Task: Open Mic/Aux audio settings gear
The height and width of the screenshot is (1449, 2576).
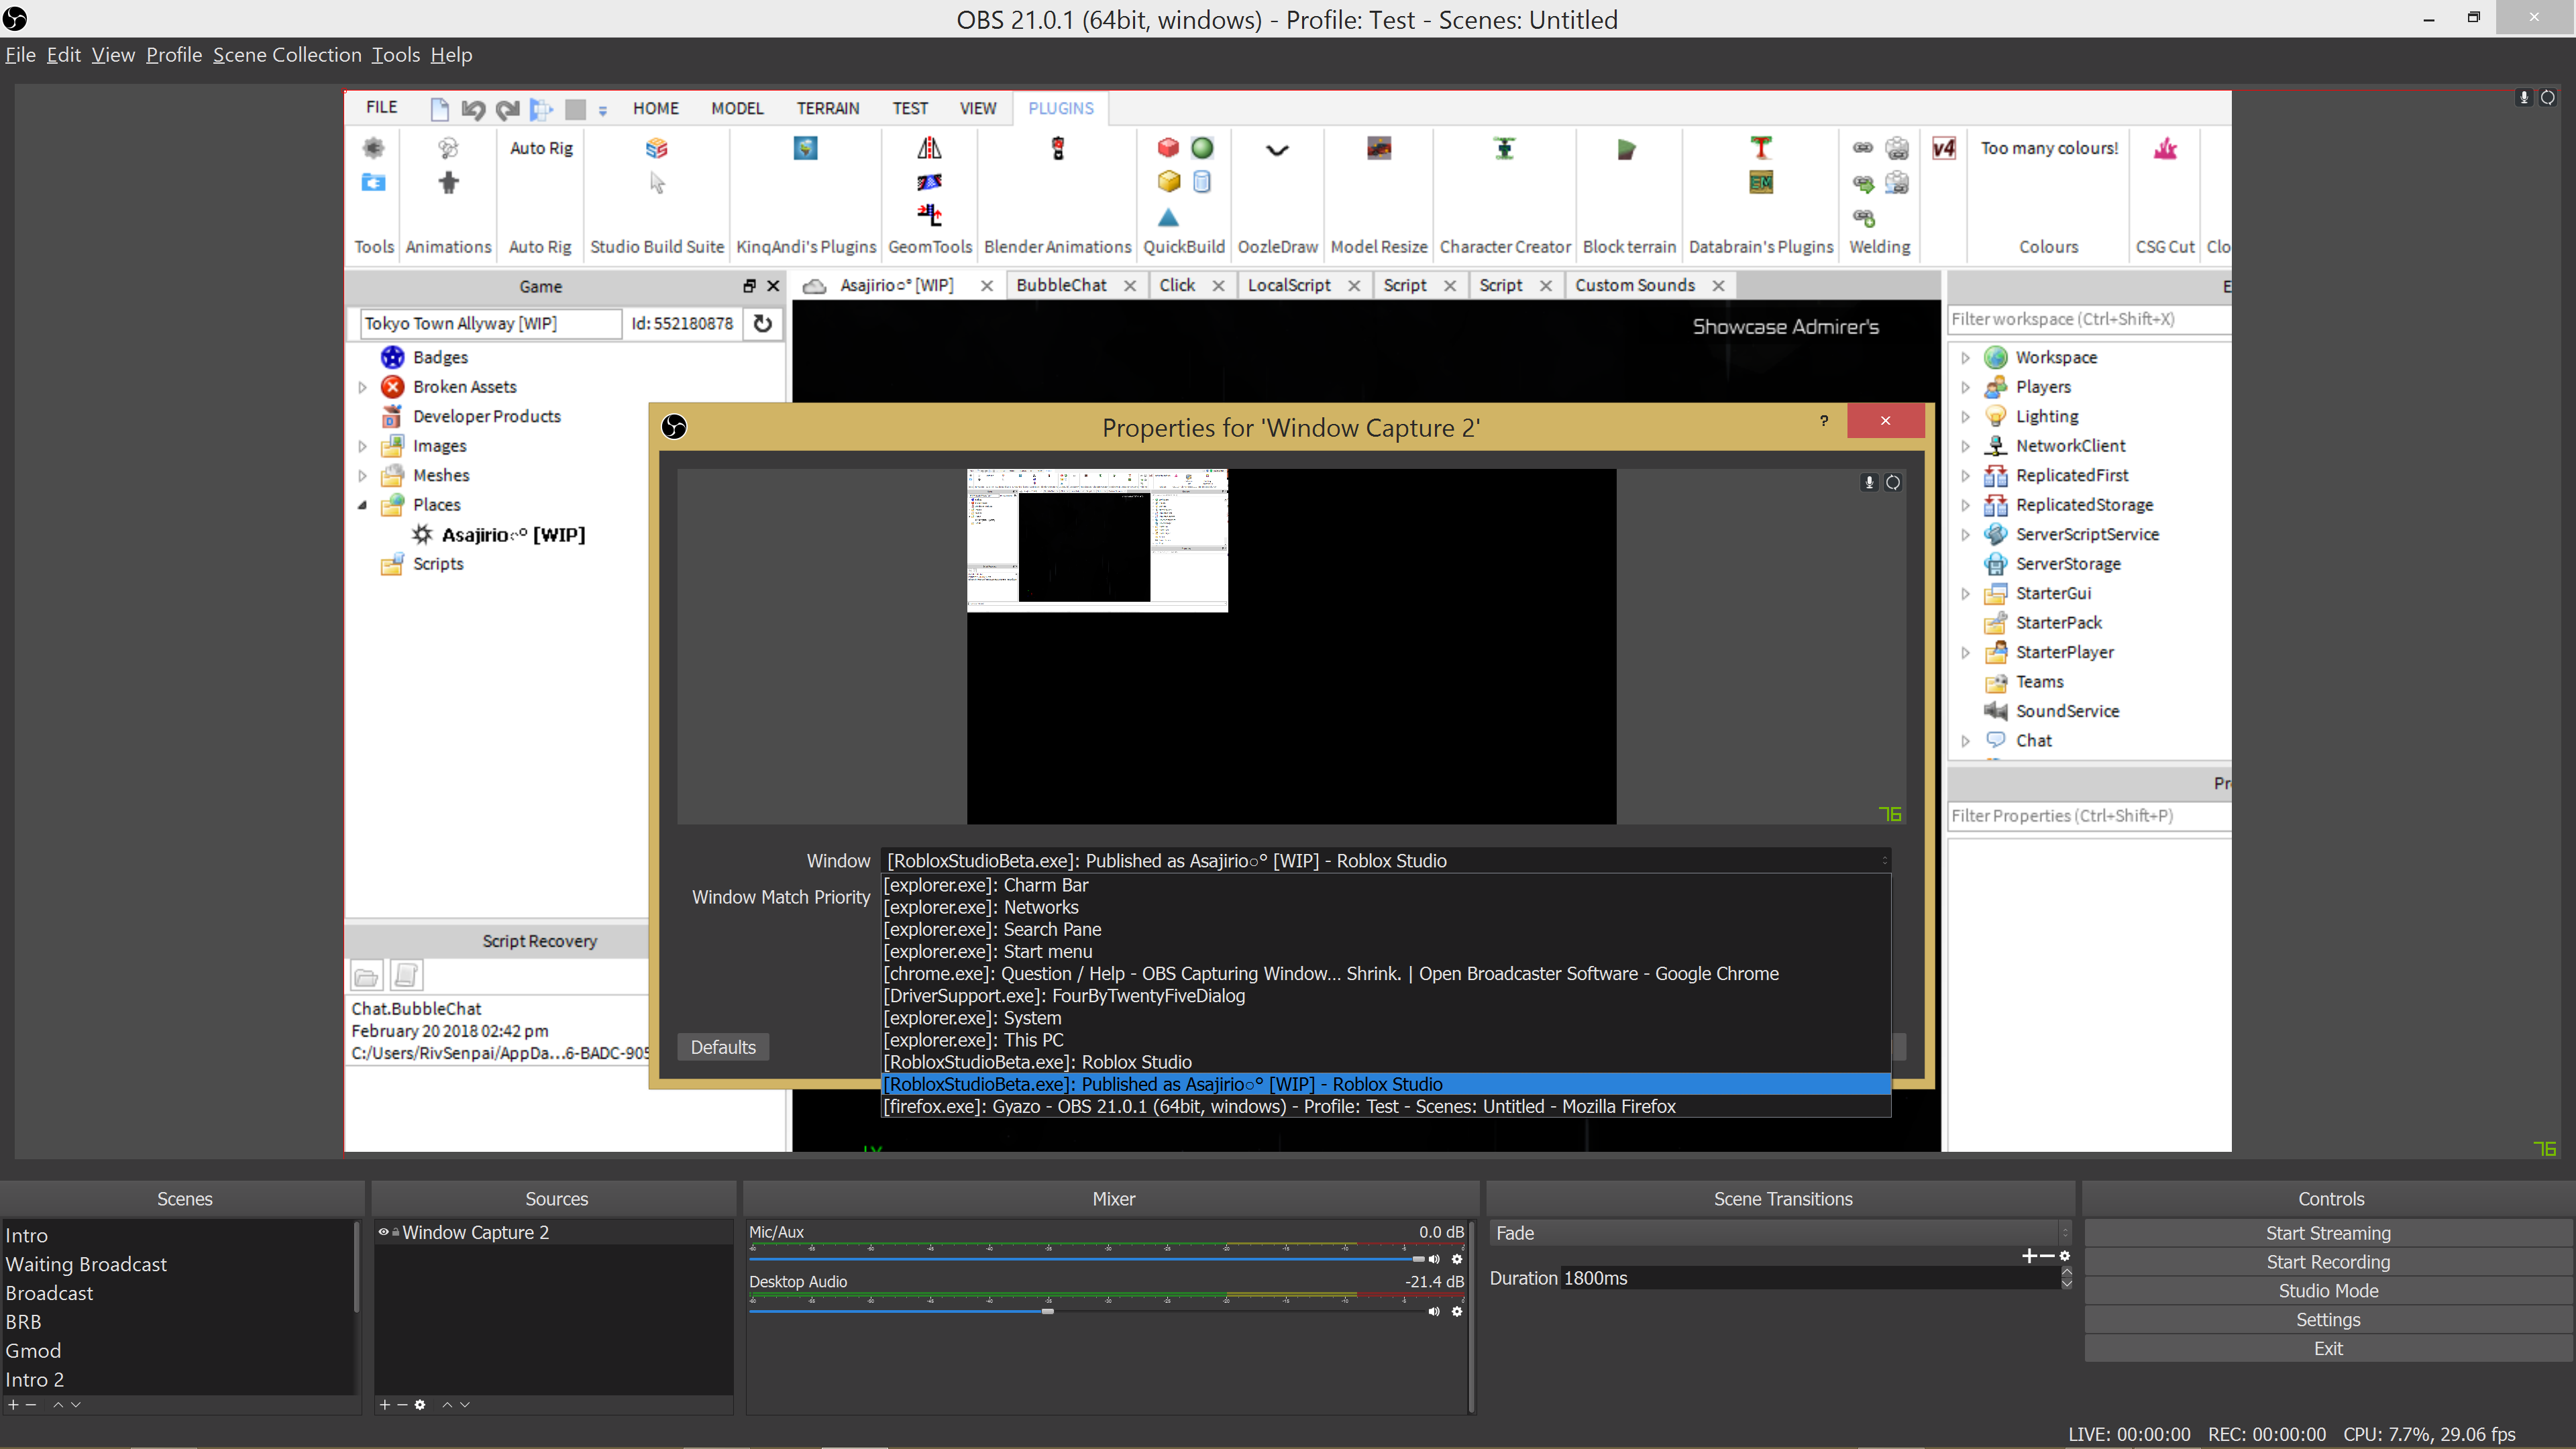Action: (1457, 1260)
